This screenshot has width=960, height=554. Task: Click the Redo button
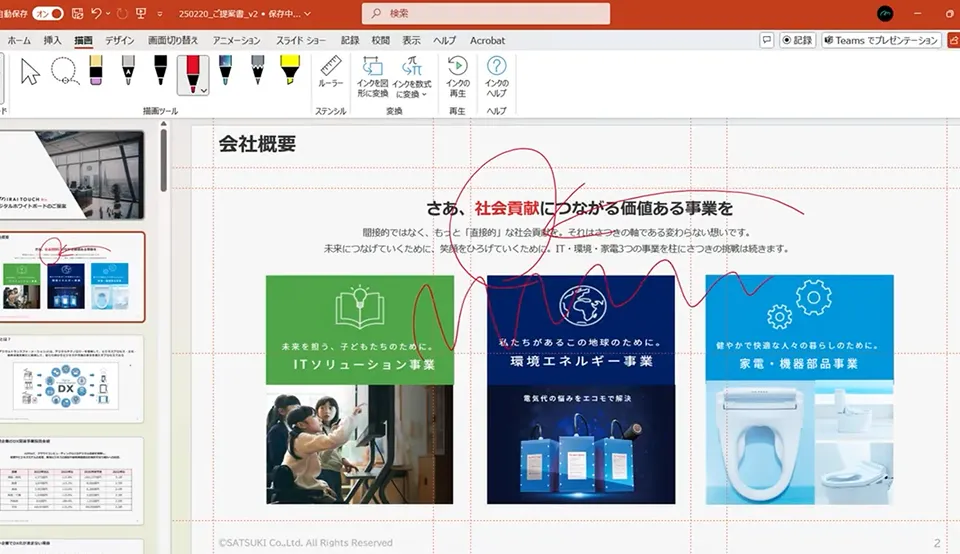coord(122,13)
